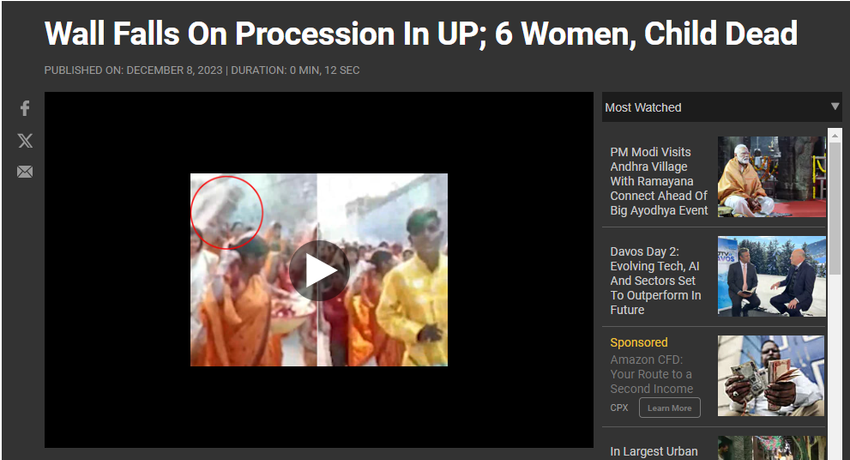The width and height of the screenshot is (850, 460).
Task: Open In Largest Urban story link
Action: (x=654, y=451)
